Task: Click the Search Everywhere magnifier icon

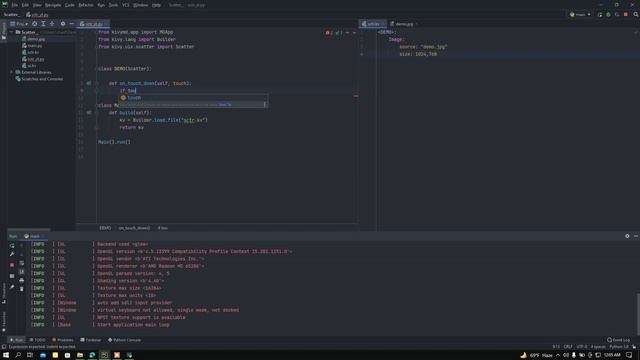Action: (x=636, y=14)
